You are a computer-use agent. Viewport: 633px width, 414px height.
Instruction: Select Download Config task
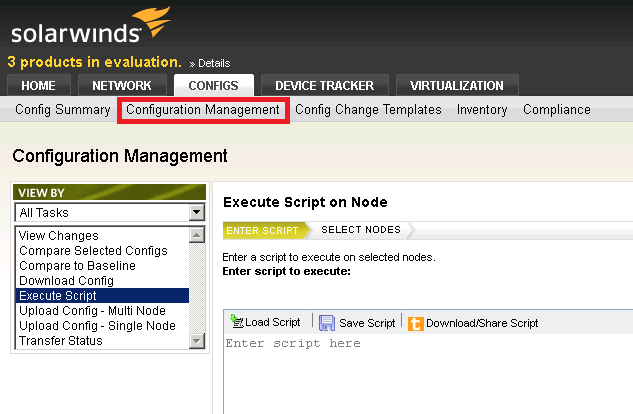pos(102,280)
